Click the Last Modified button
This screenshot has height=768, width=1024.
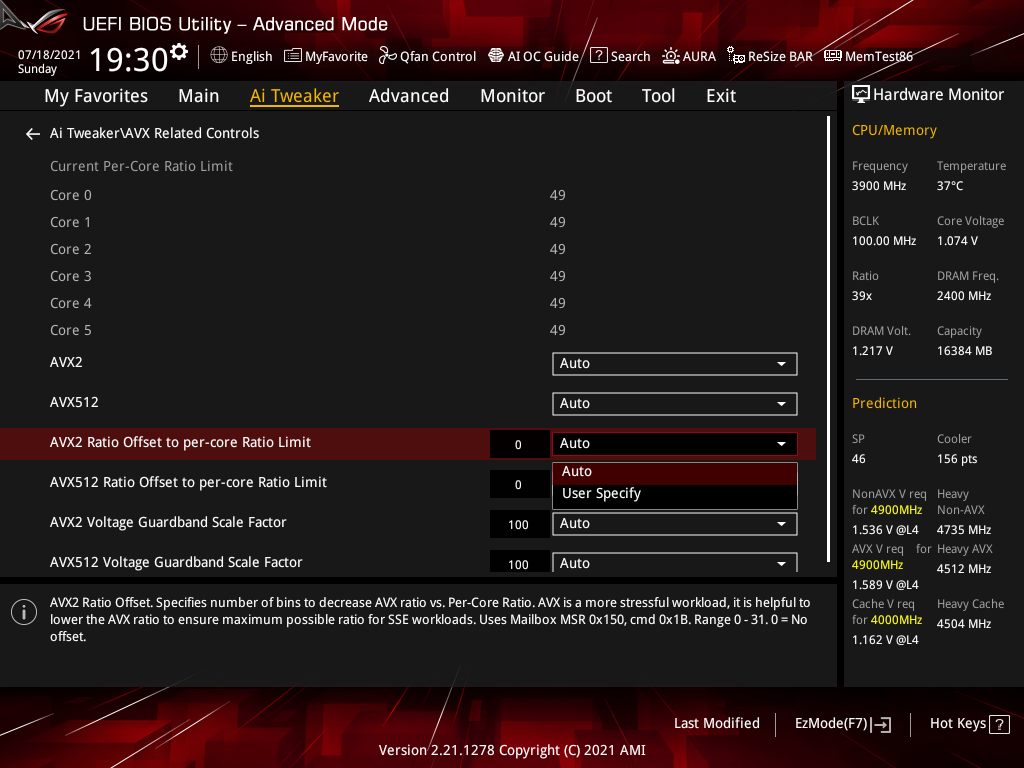[716, 723]
